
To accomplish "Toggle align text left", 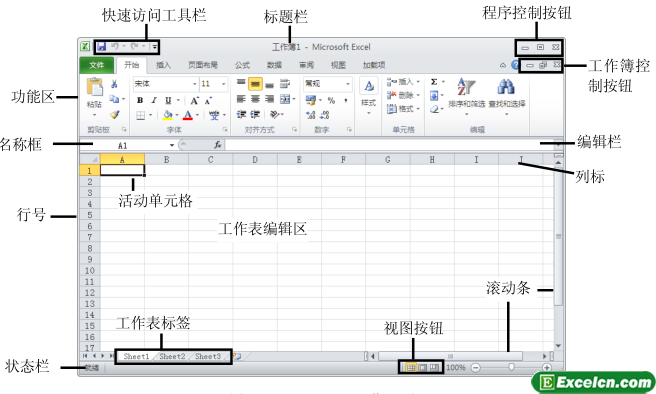I will point(241,99).
